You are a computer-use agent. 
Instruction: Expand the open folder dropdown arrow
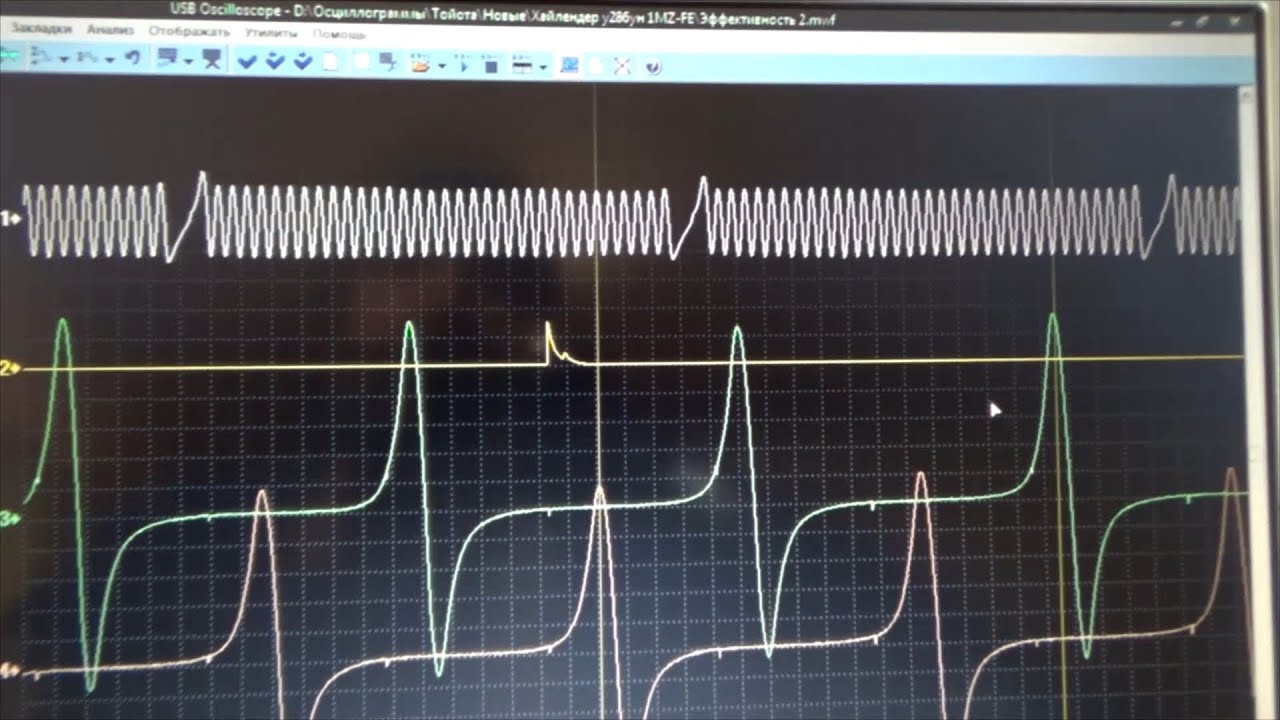pos(441,66)
